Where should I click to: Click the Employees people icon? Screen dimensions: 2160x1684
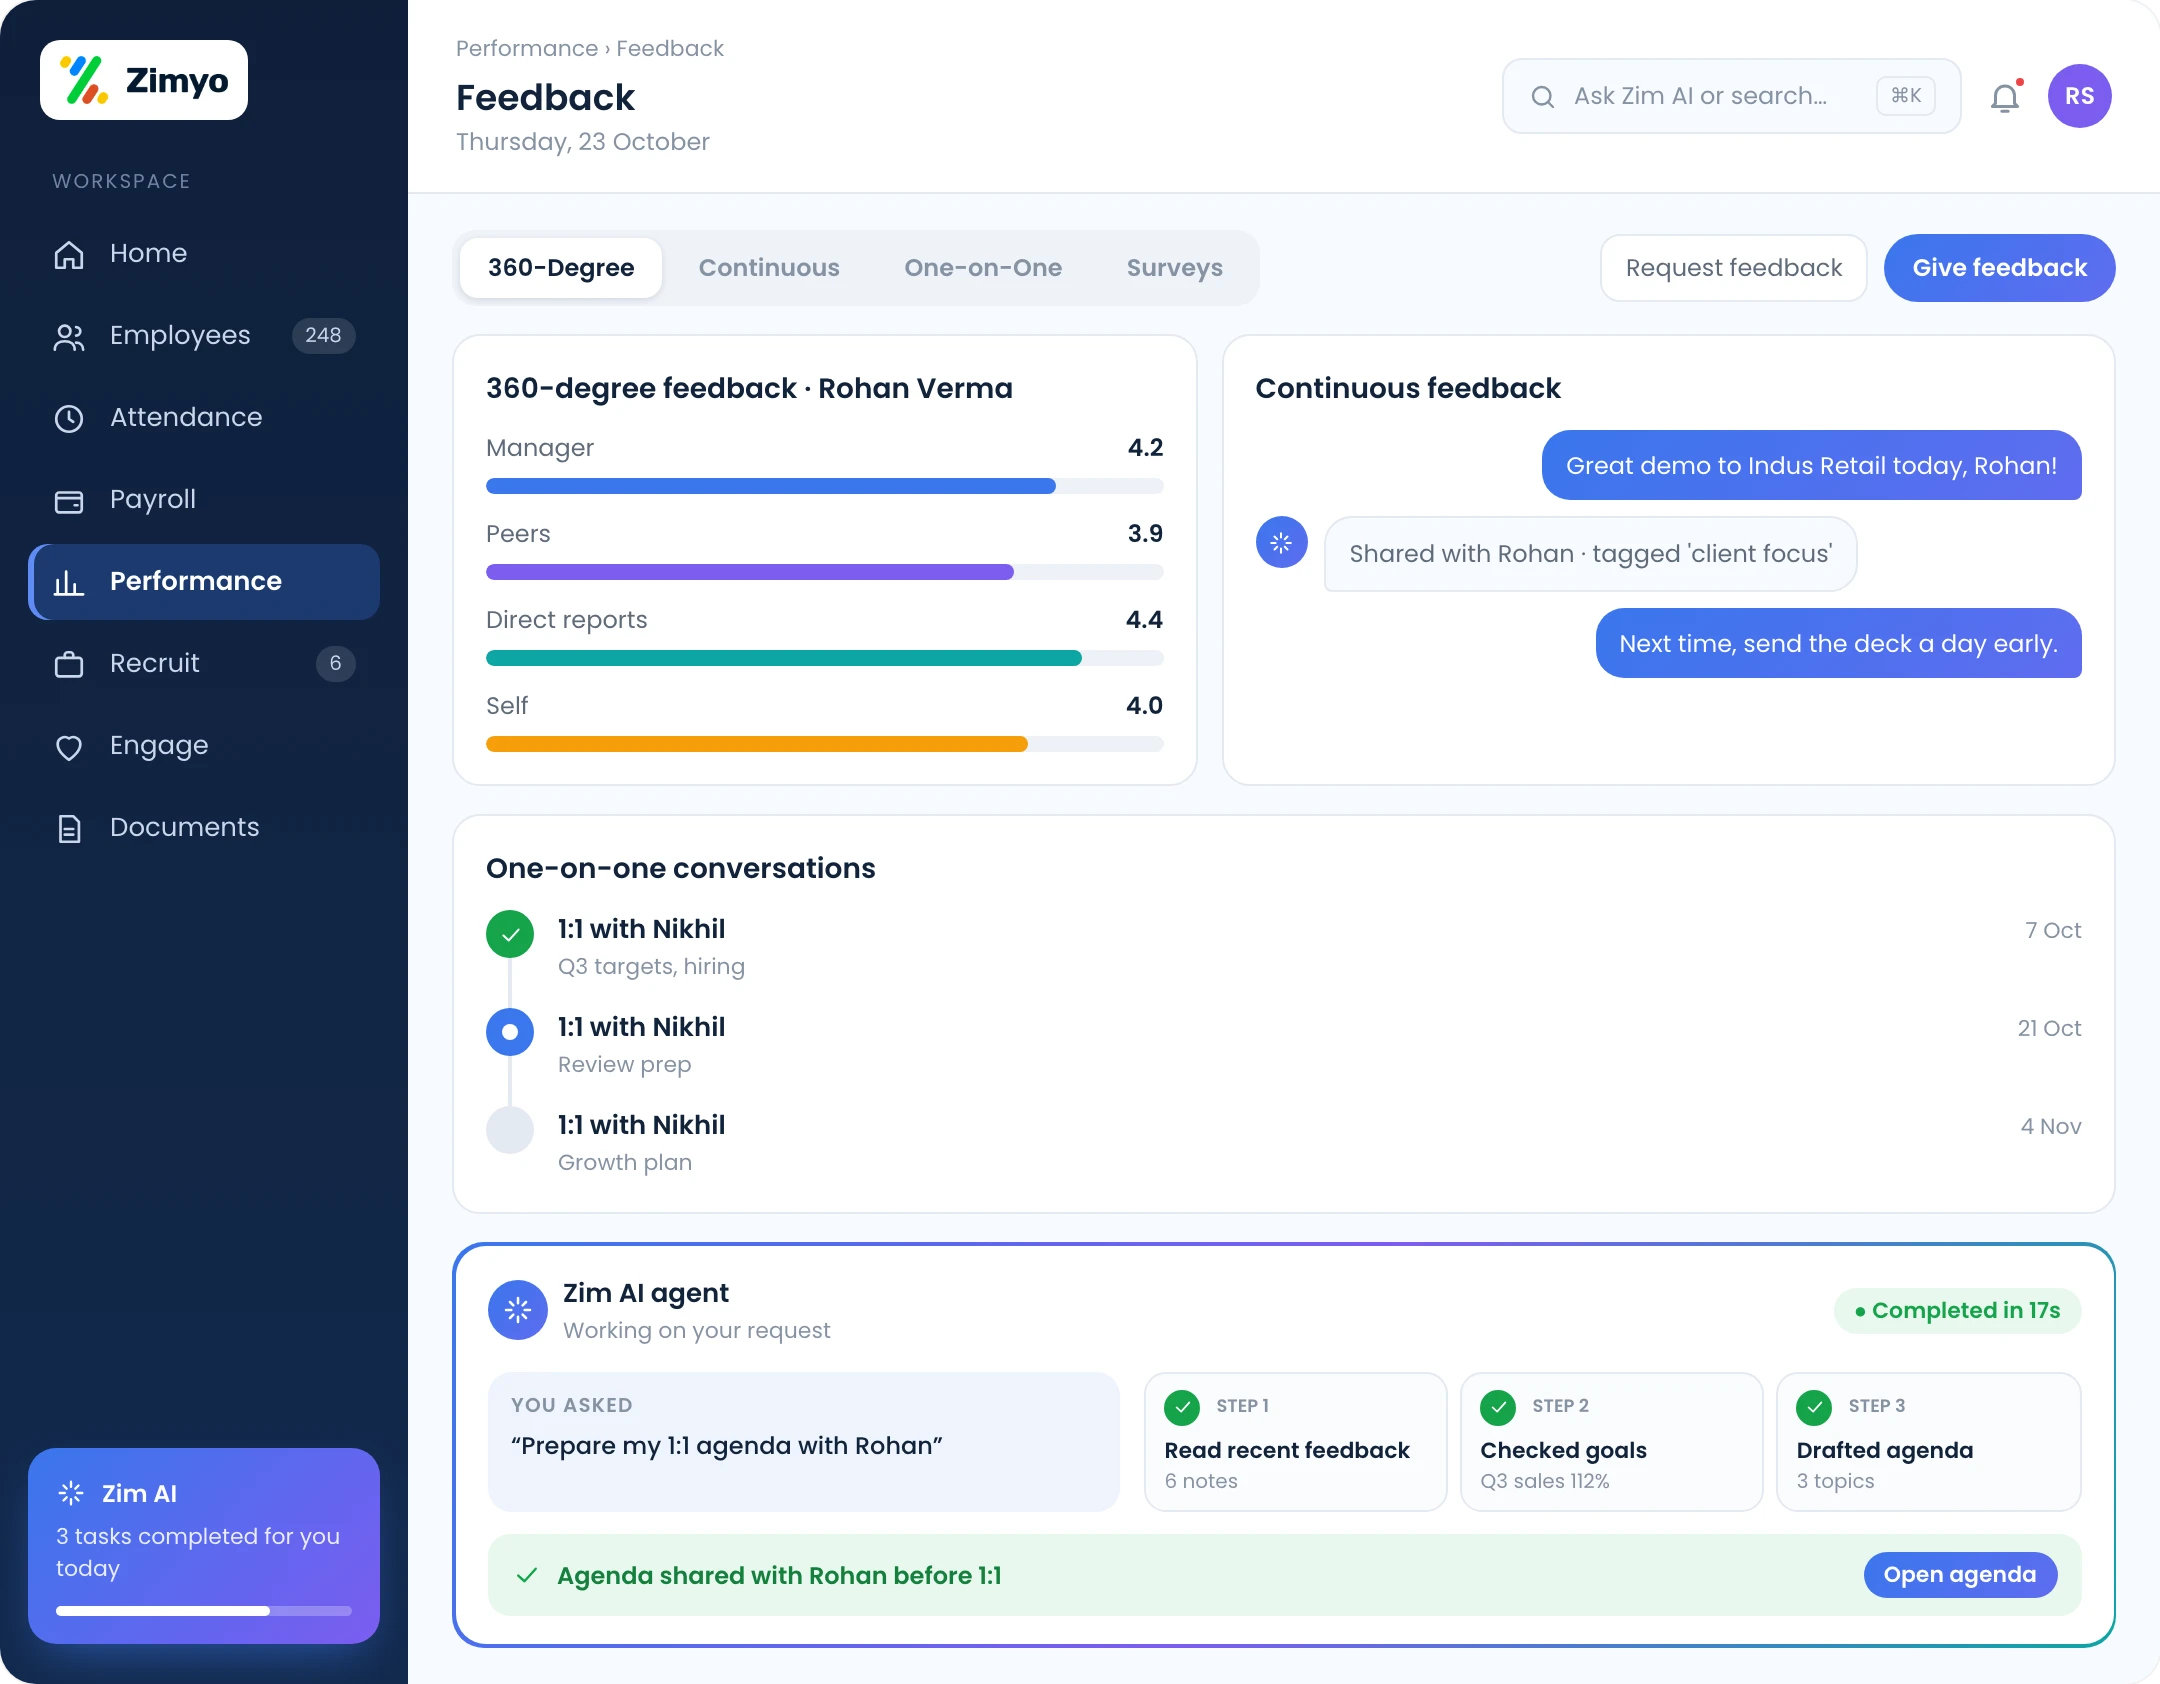pos(69,336)
